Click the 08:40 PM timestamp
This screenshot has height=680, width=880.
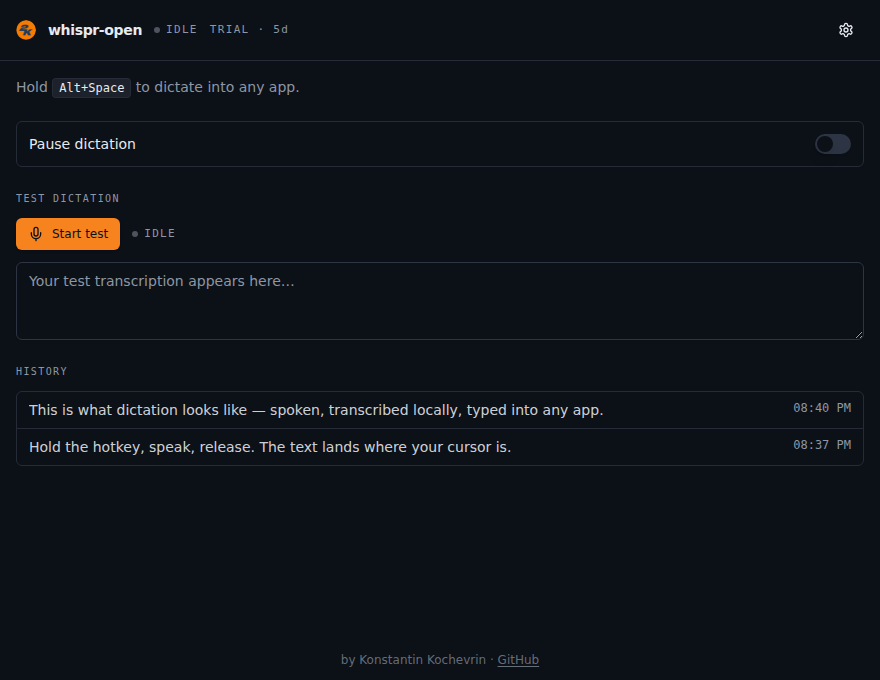tap(822, 408)
